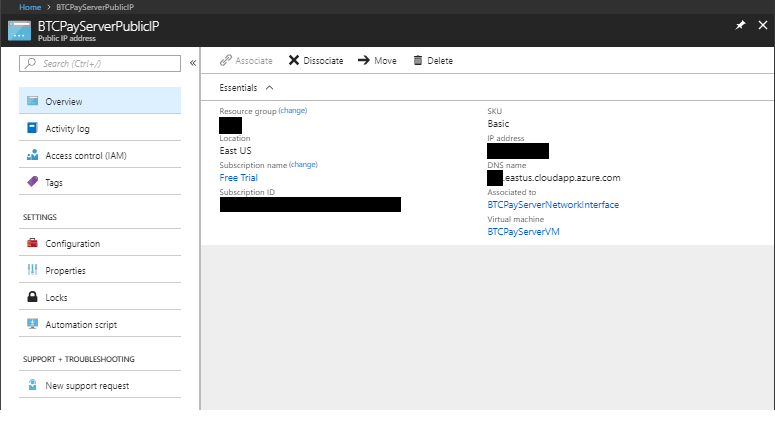
Task: Click the IP address label
Action: (x=506, y=138)
